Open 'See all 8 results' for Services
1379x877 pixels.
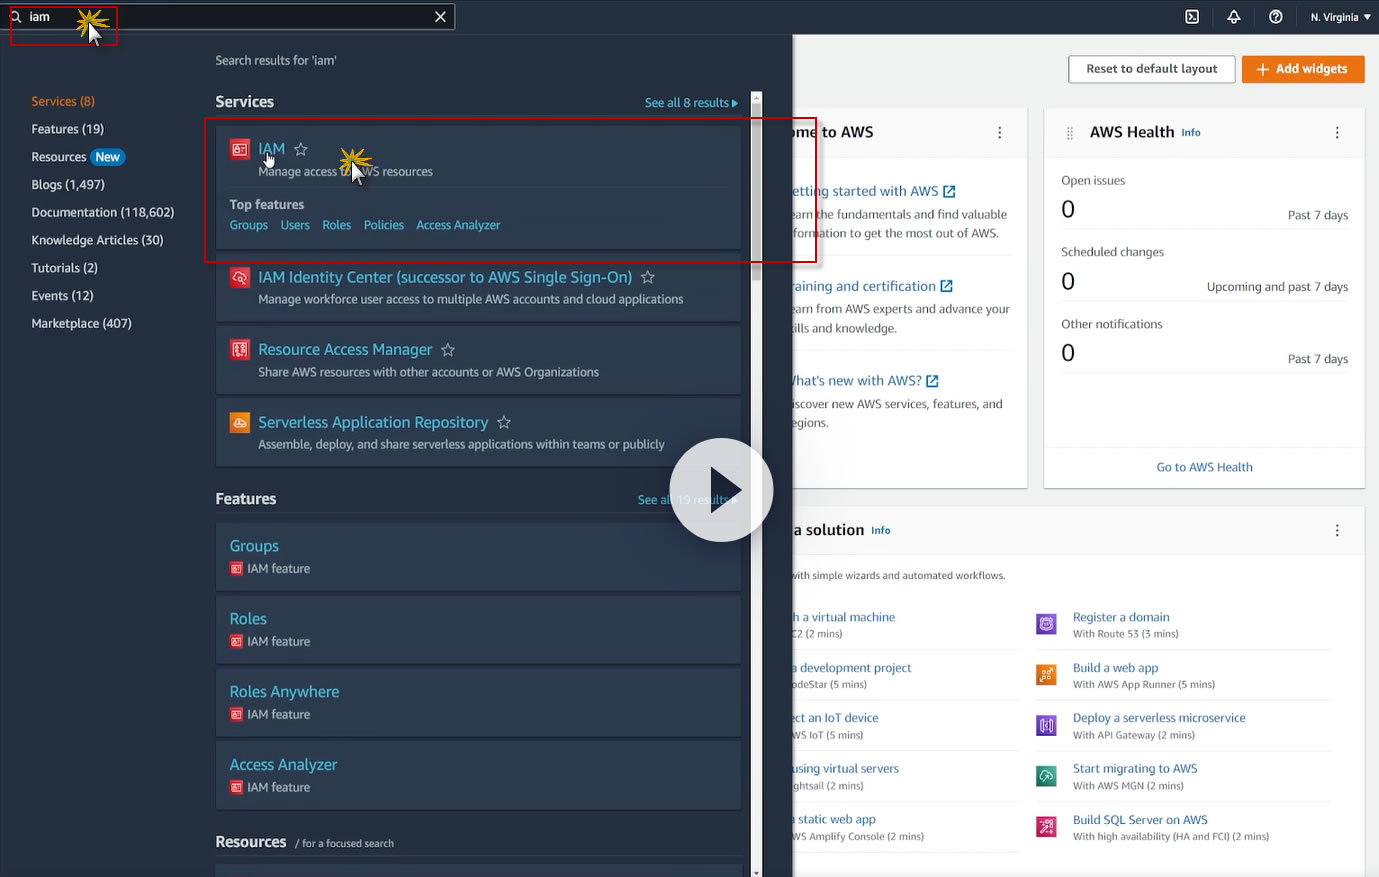point(691,103)
